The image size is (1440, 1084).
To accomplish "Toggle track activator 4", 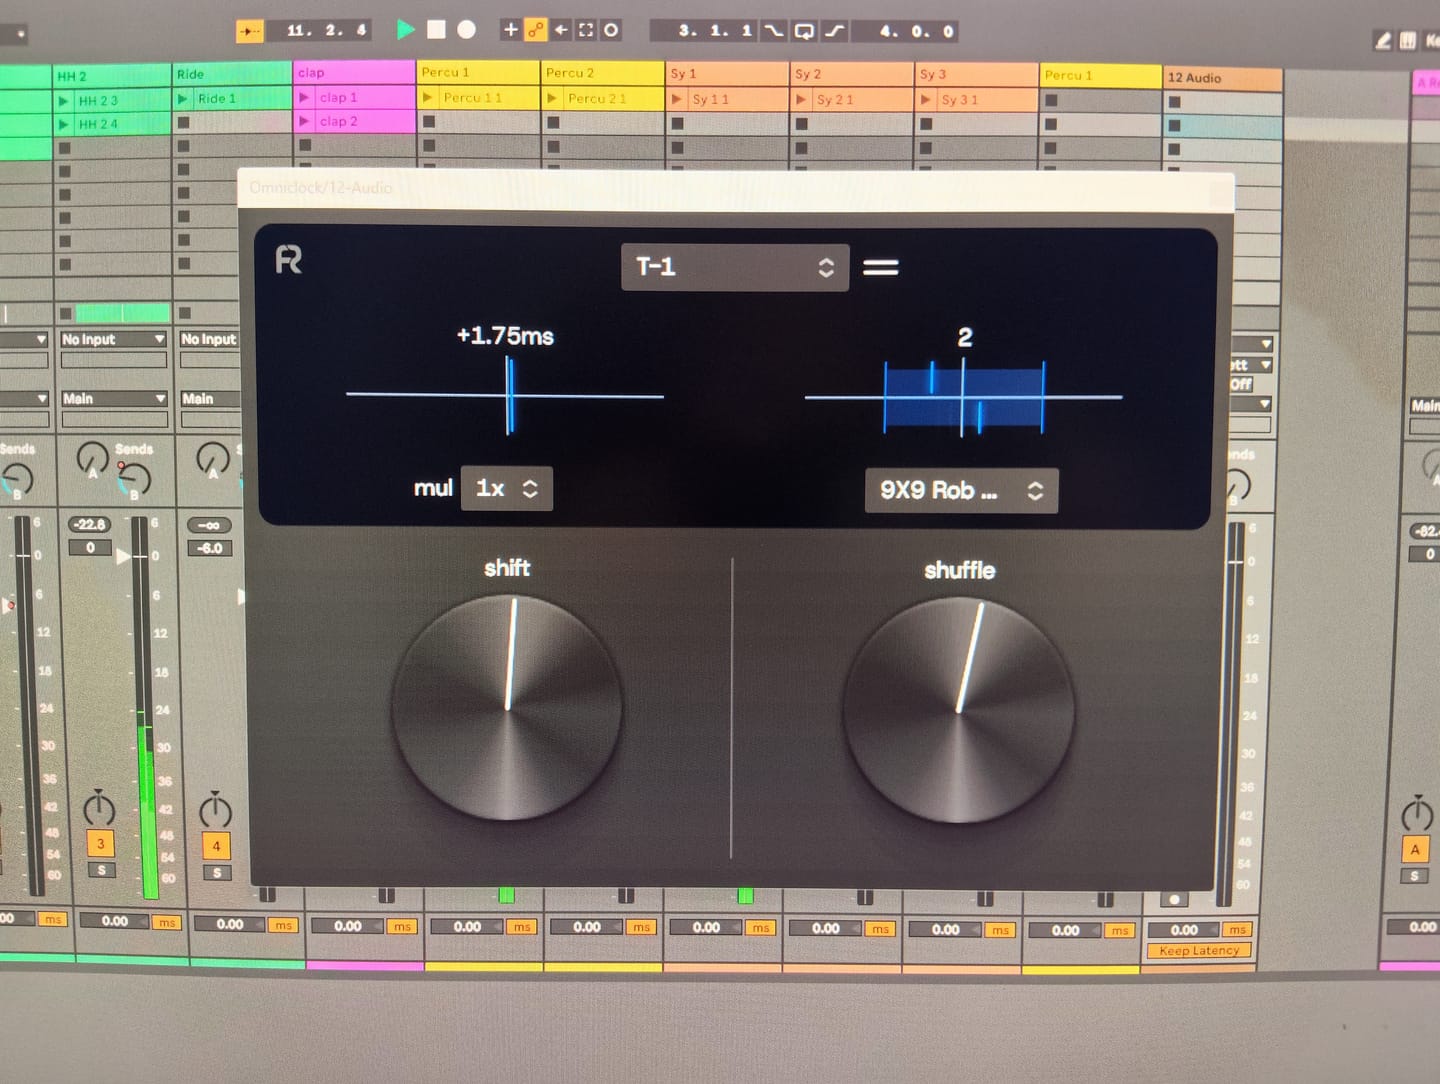I will click(x=216, y=846).
